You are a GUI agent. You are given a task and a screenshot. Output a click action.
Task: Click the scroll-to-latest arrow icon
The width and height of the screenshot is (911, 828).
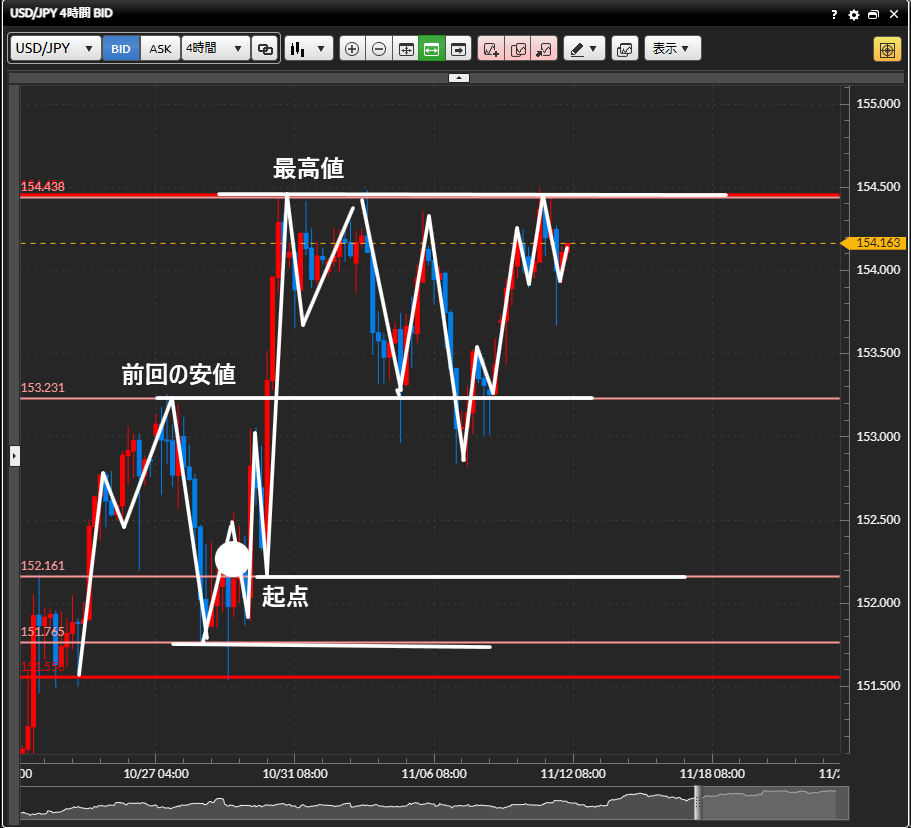(458, 48)
